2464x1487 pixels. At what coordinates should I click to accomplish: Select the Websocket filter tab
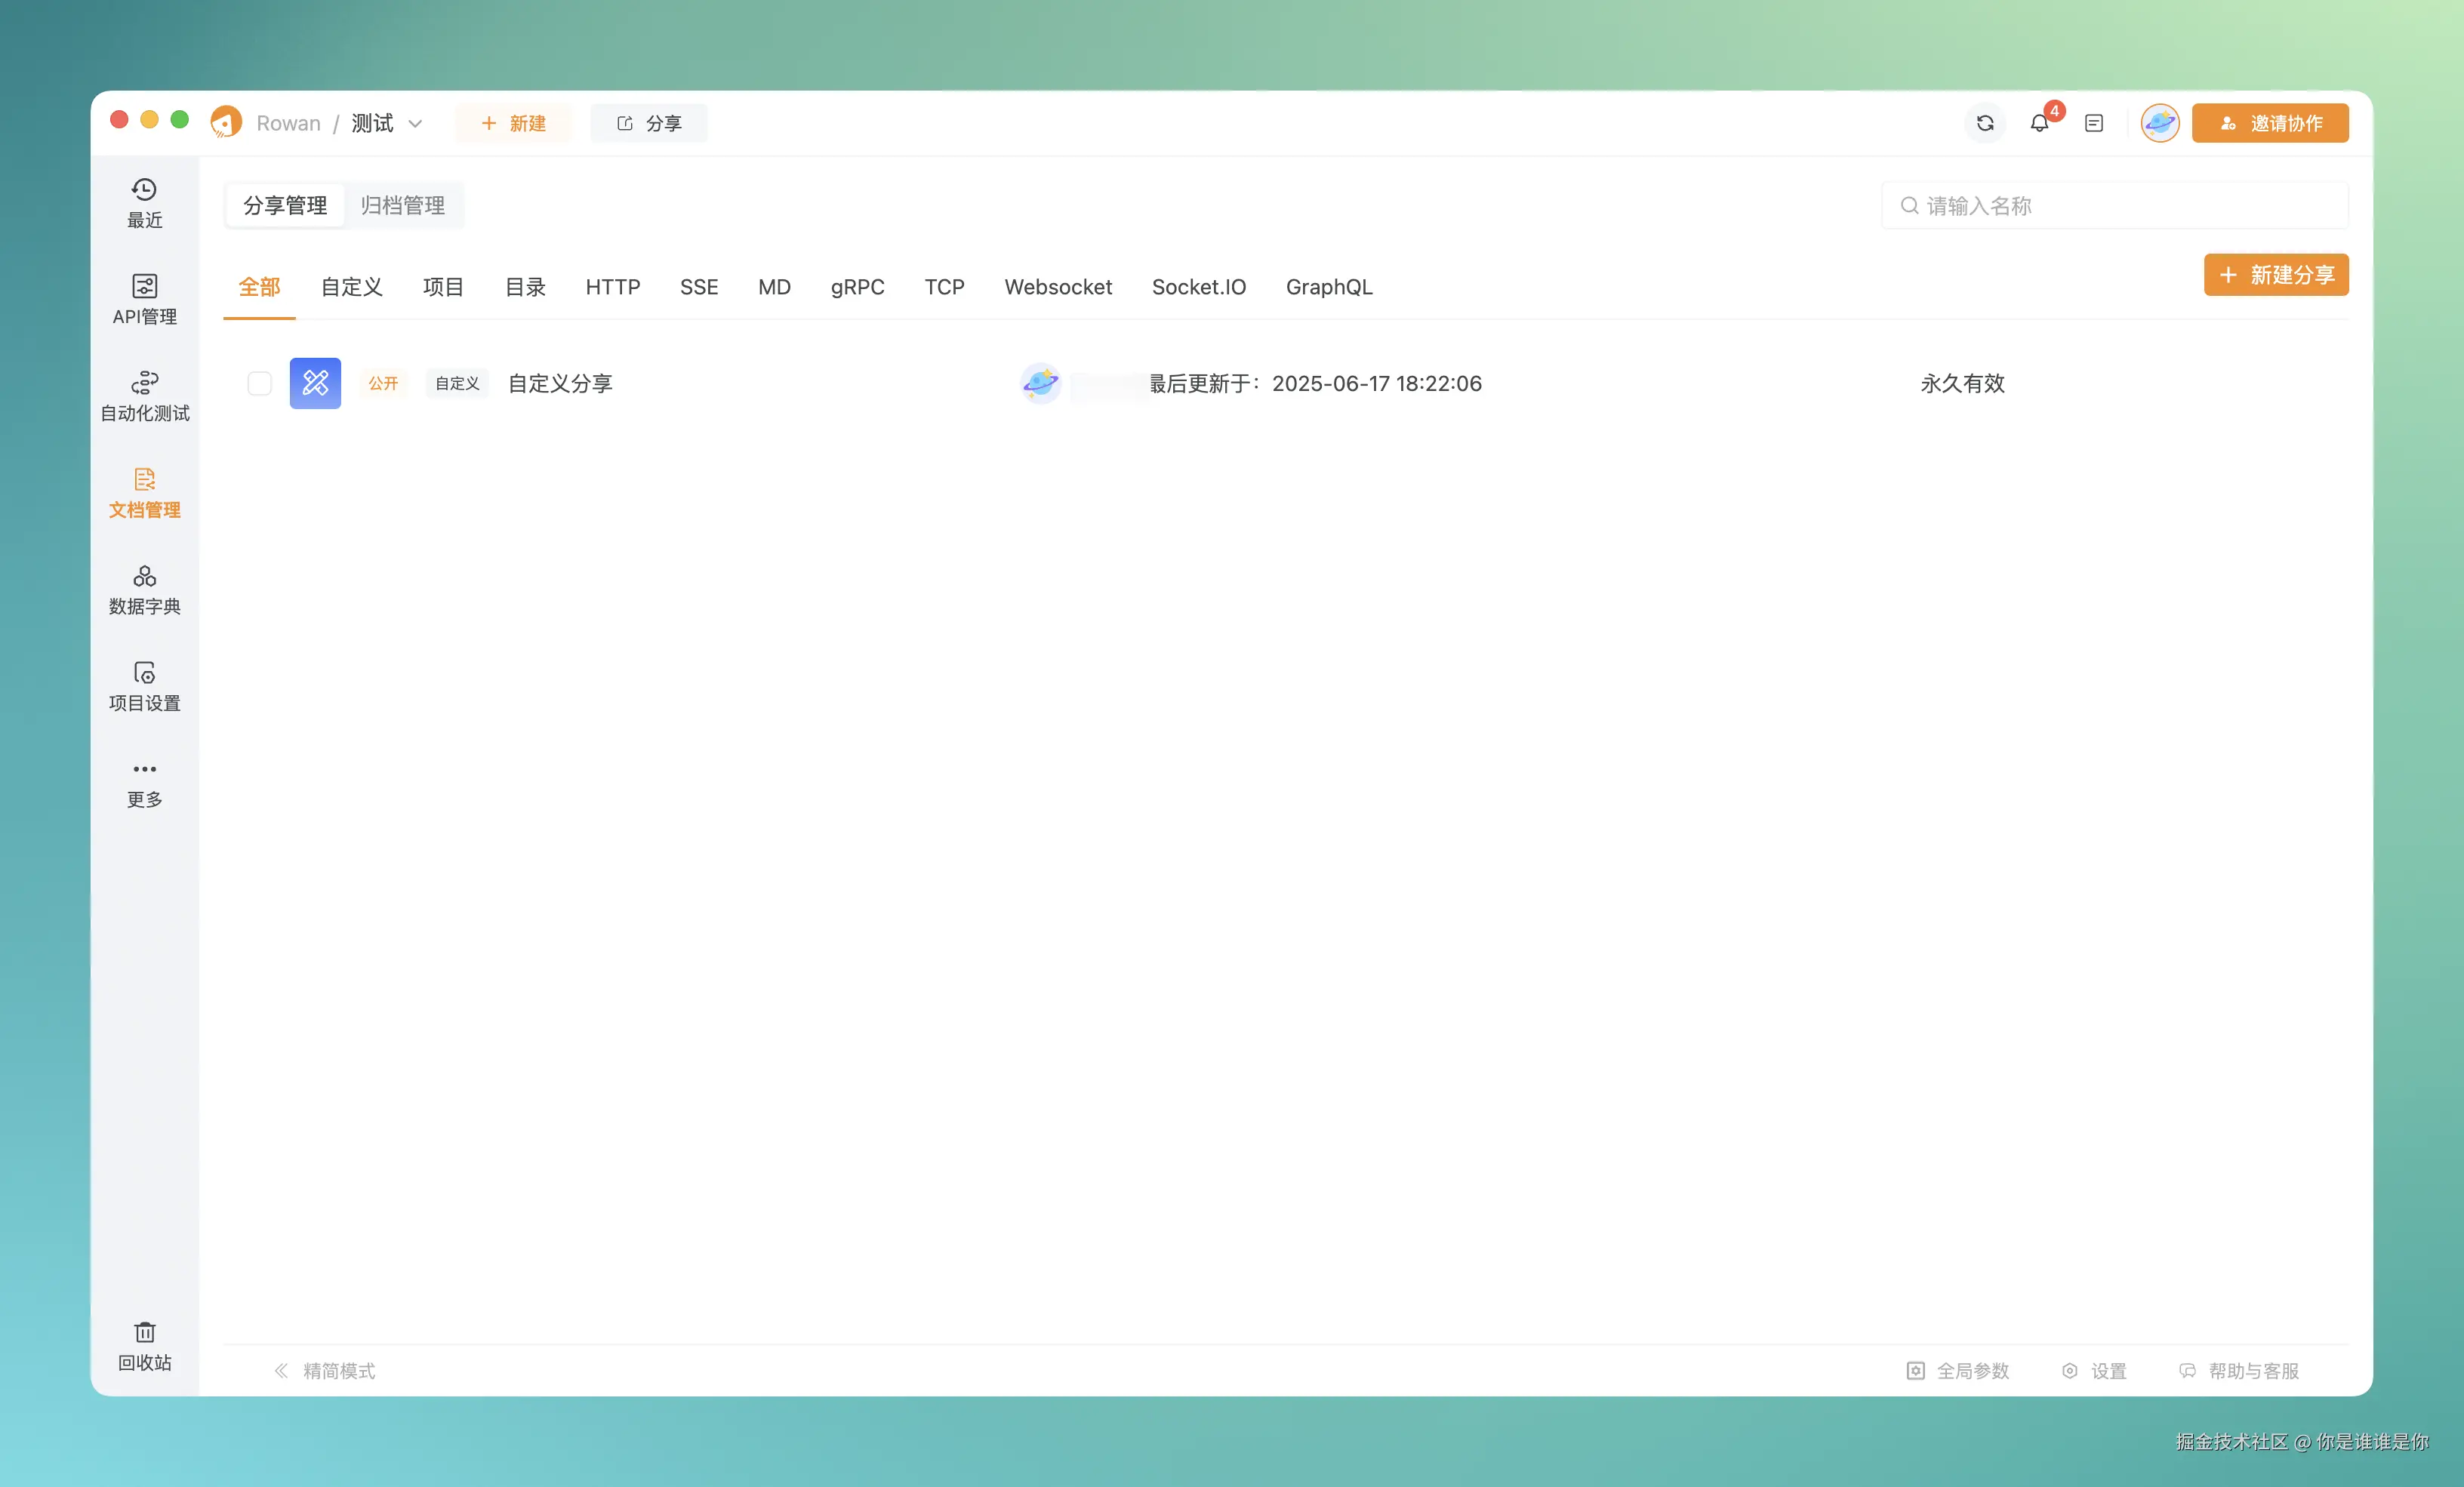pyautogui.click(x=1057, y=287)
